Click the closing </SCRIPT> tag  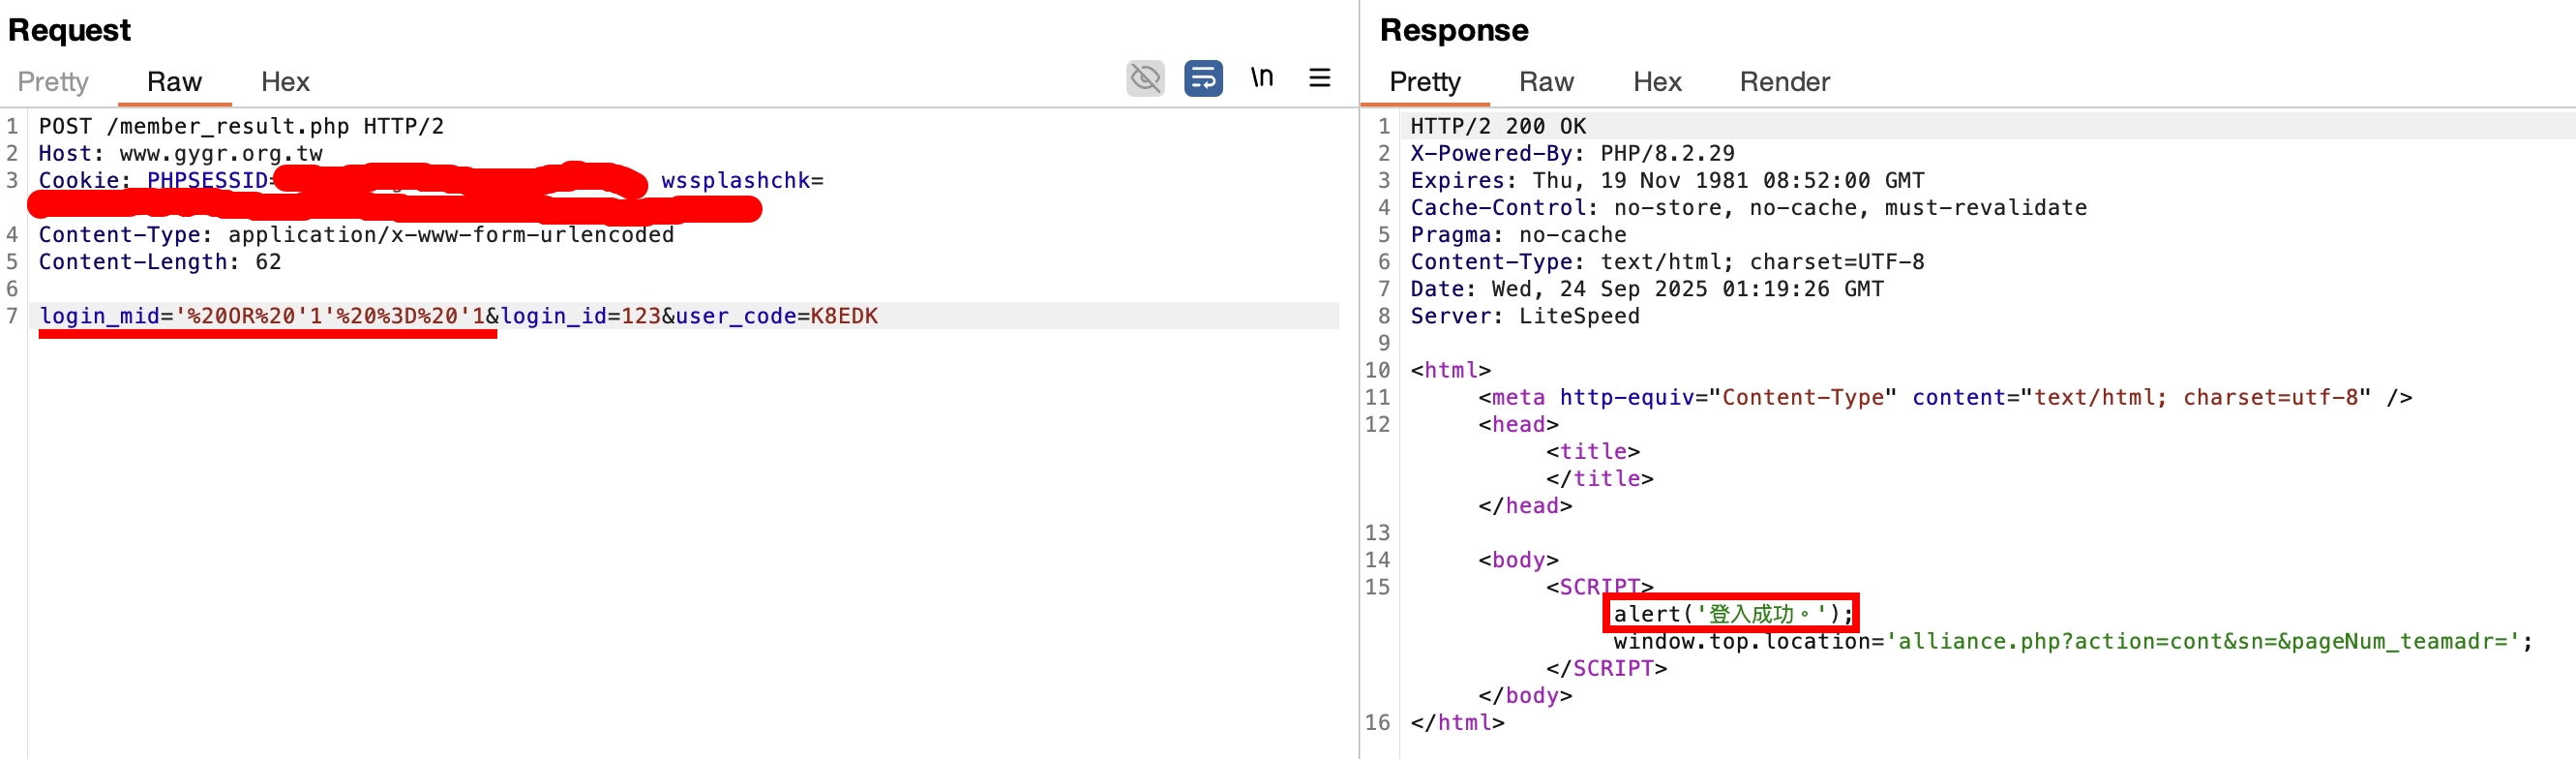[x=1606, y=668]
